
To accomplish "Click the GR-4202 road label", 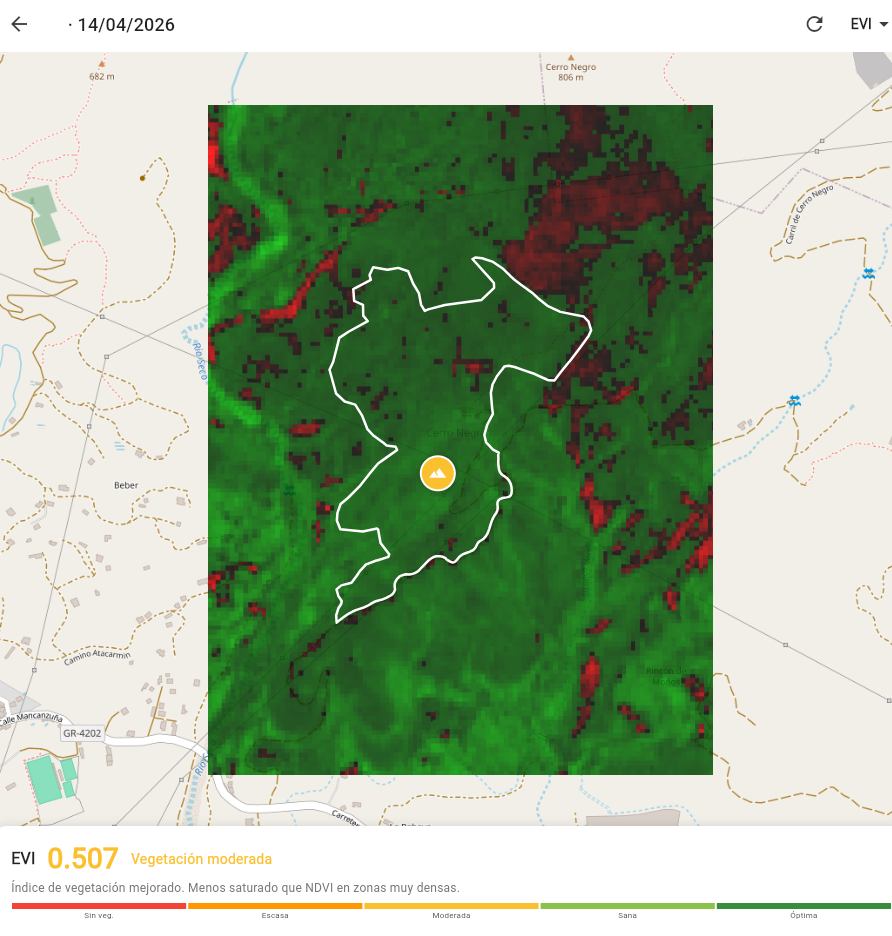I will [x=82, y=733].
